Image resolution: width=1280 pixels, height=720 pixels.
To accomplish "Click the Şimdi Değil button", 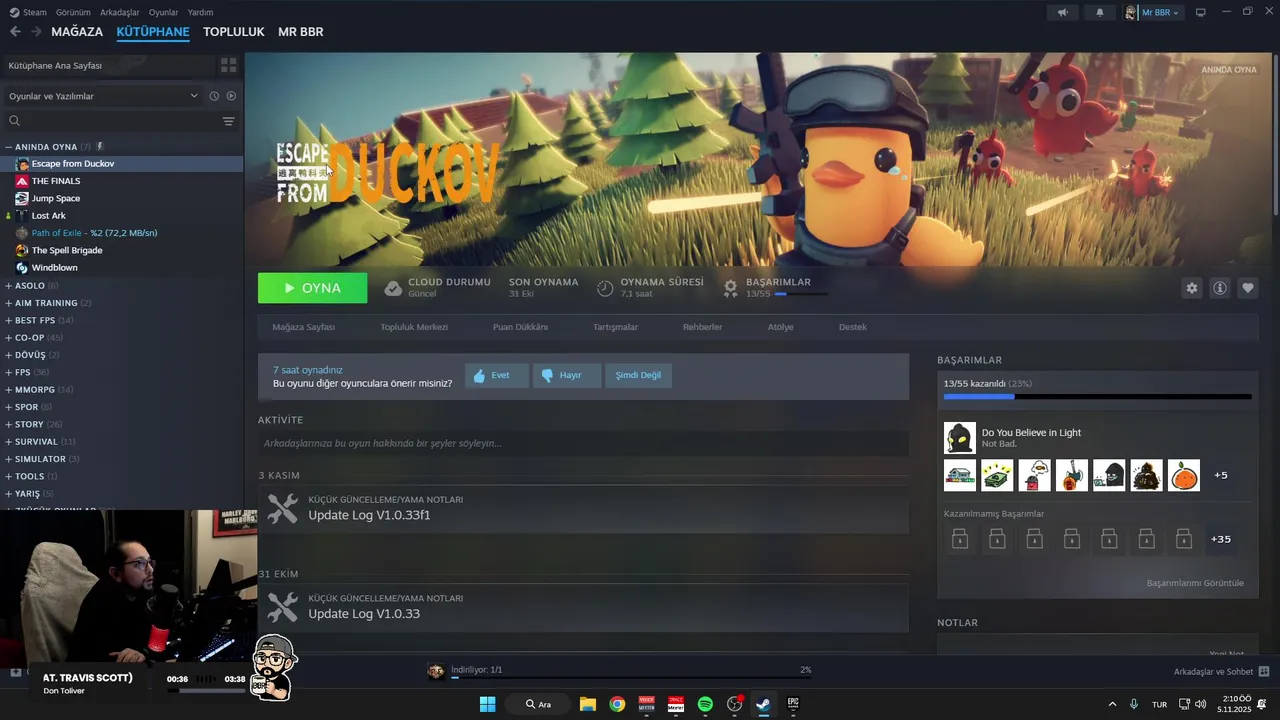I will click(x=638, y=375).
